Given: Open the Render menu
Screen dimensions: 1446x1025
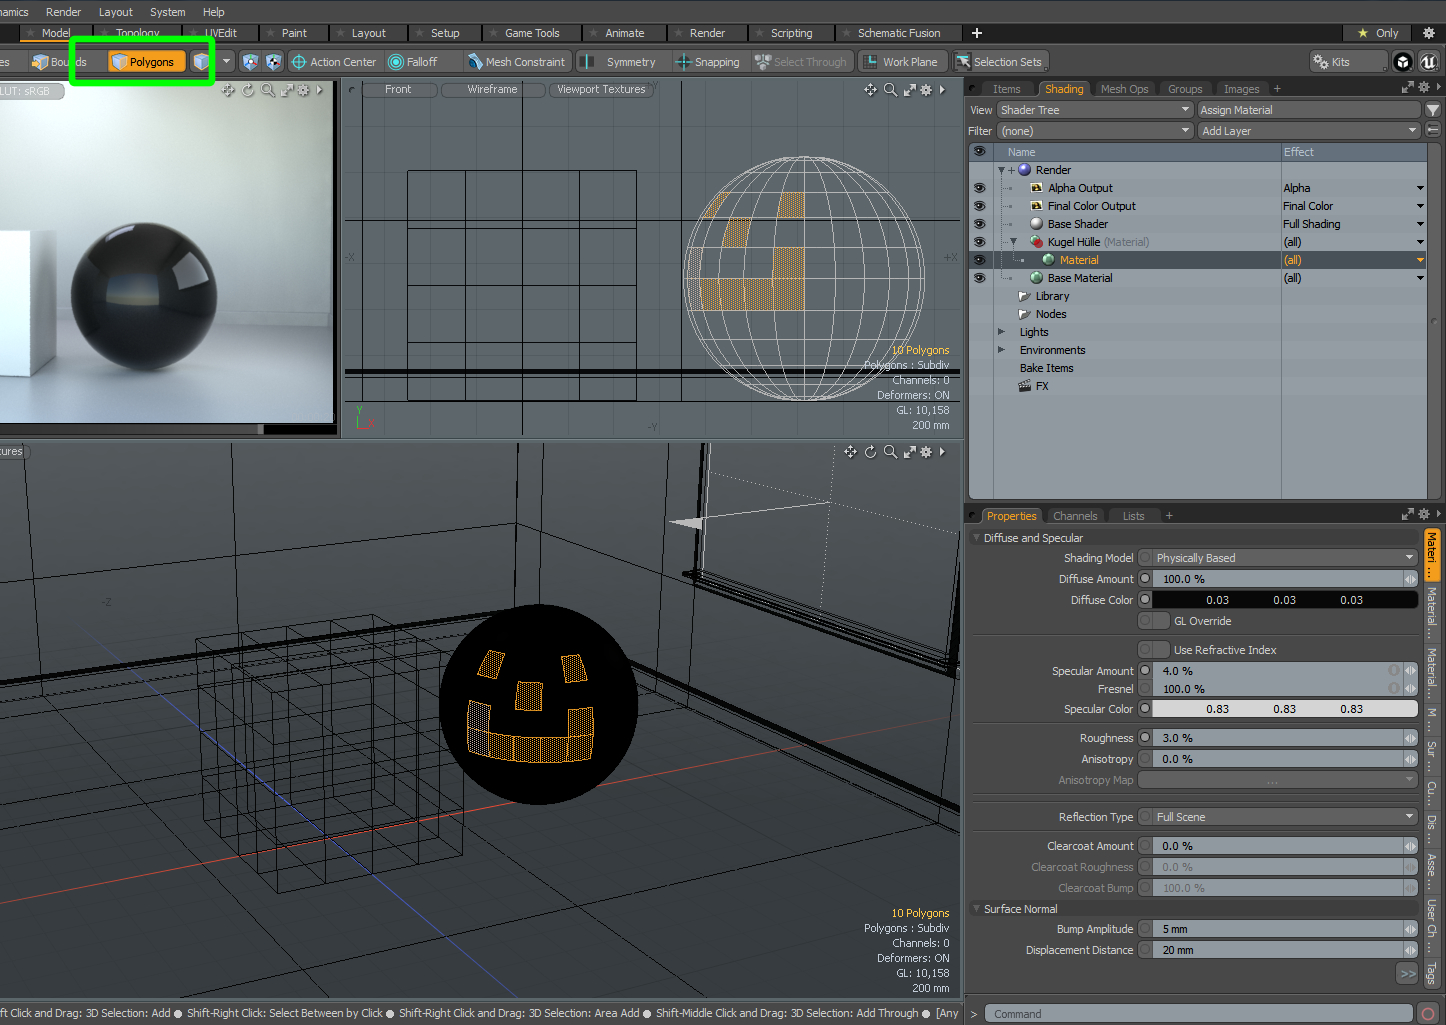Looking at the screenshot, I should click(63, 12).
